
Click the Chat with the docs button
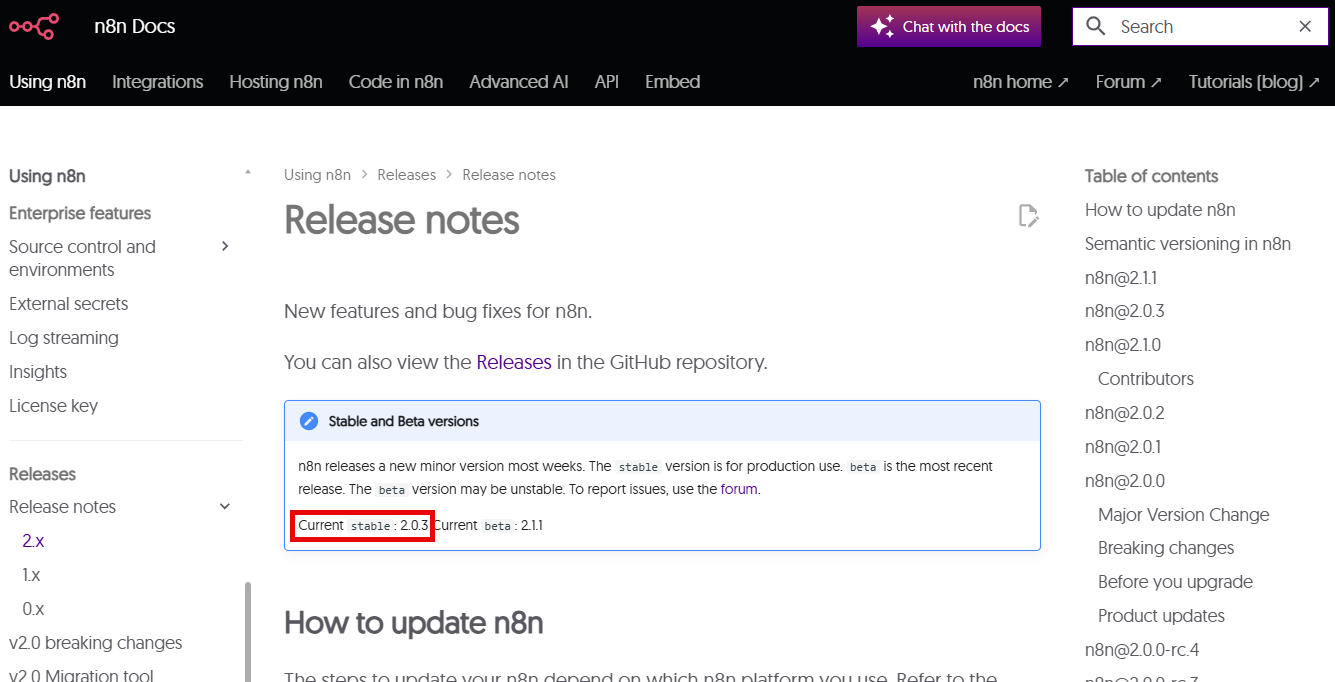948,27
